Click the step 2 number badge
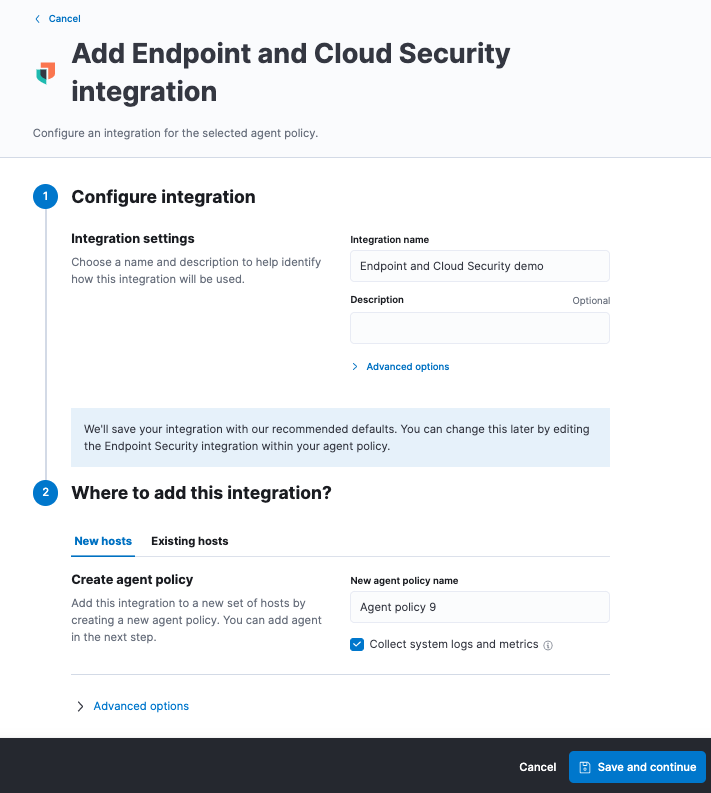The height and width of the screenshot is (793, 711). point(45,493)
